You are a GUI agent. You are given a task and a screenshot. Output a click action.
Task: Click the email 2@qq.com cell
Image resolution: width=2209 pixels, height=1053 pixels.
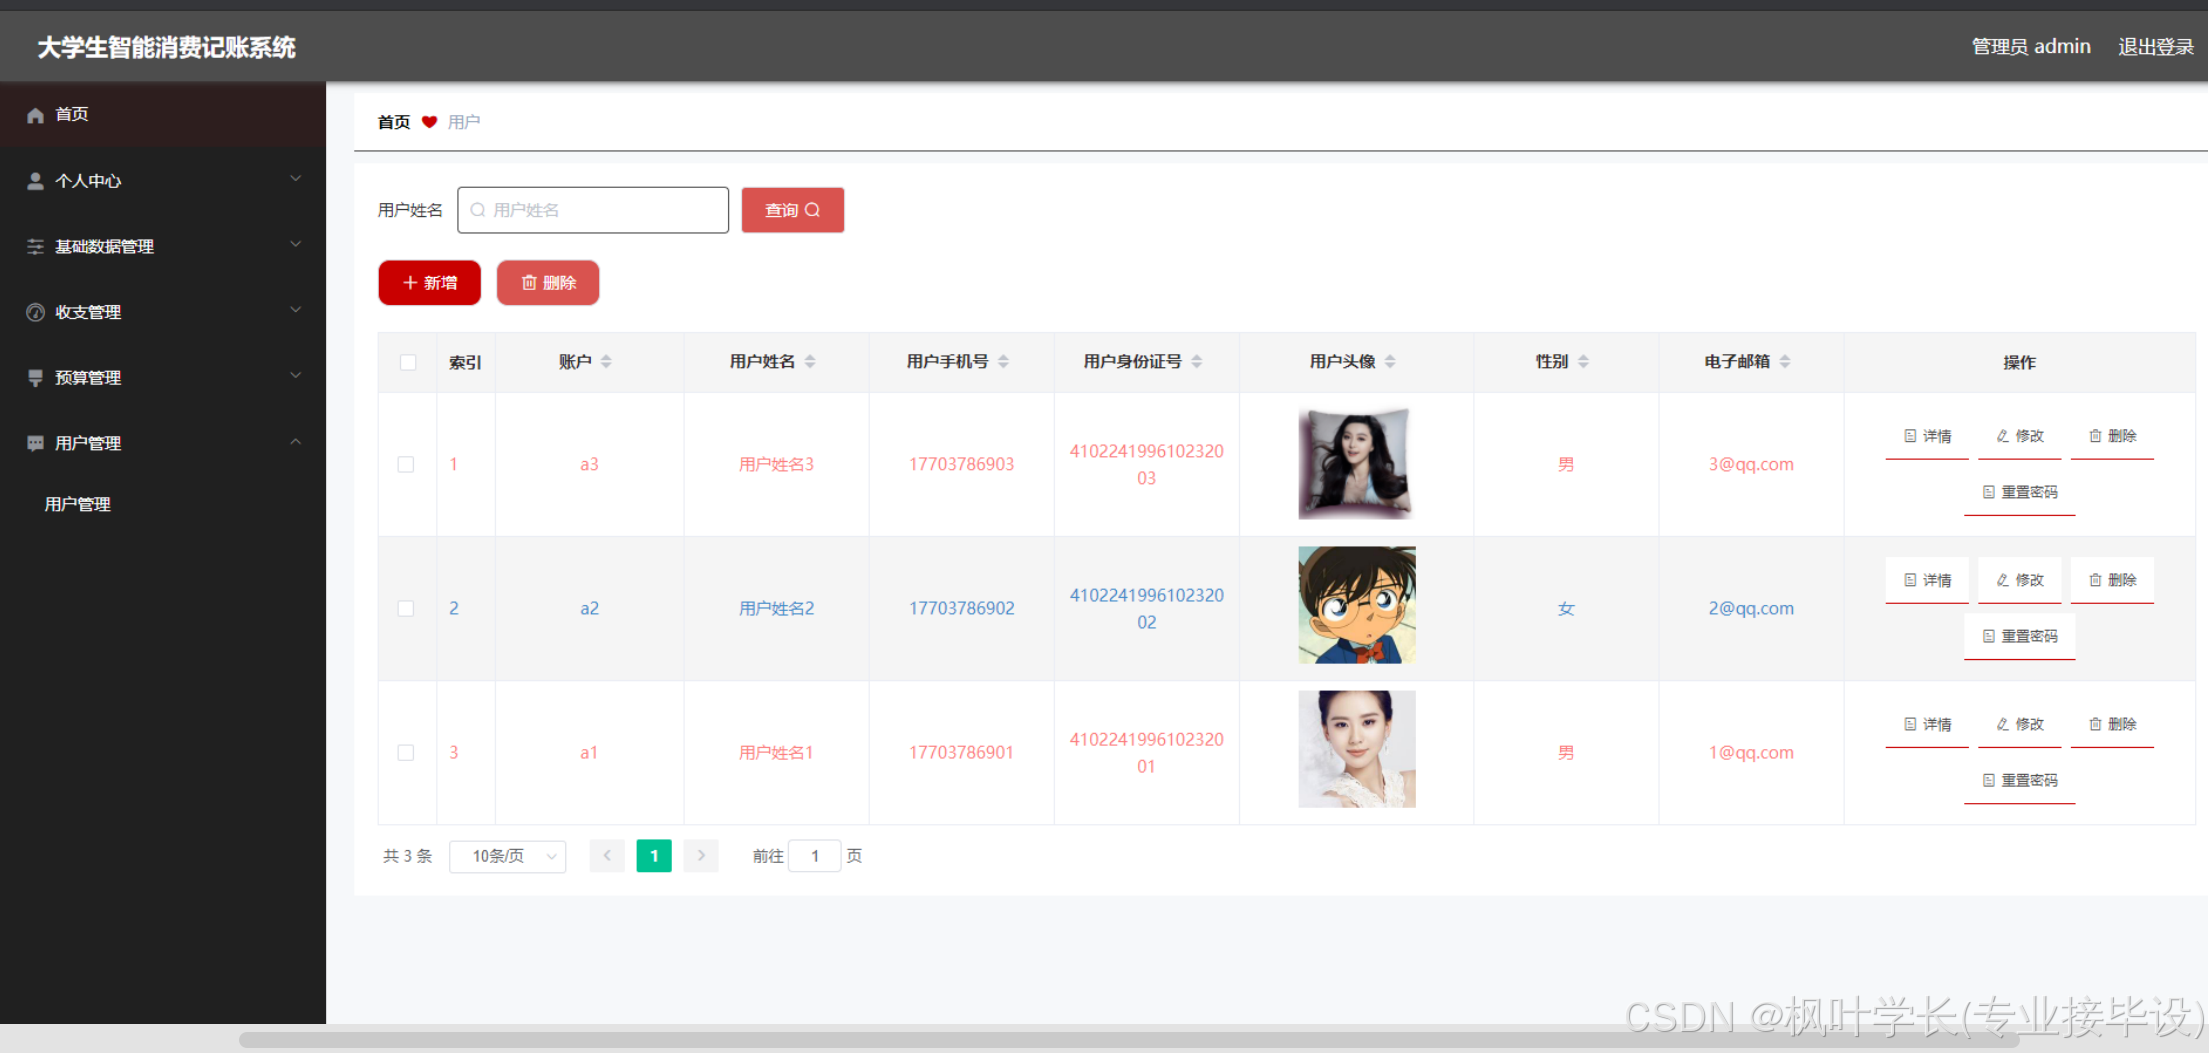click(x=1751, y=608)
